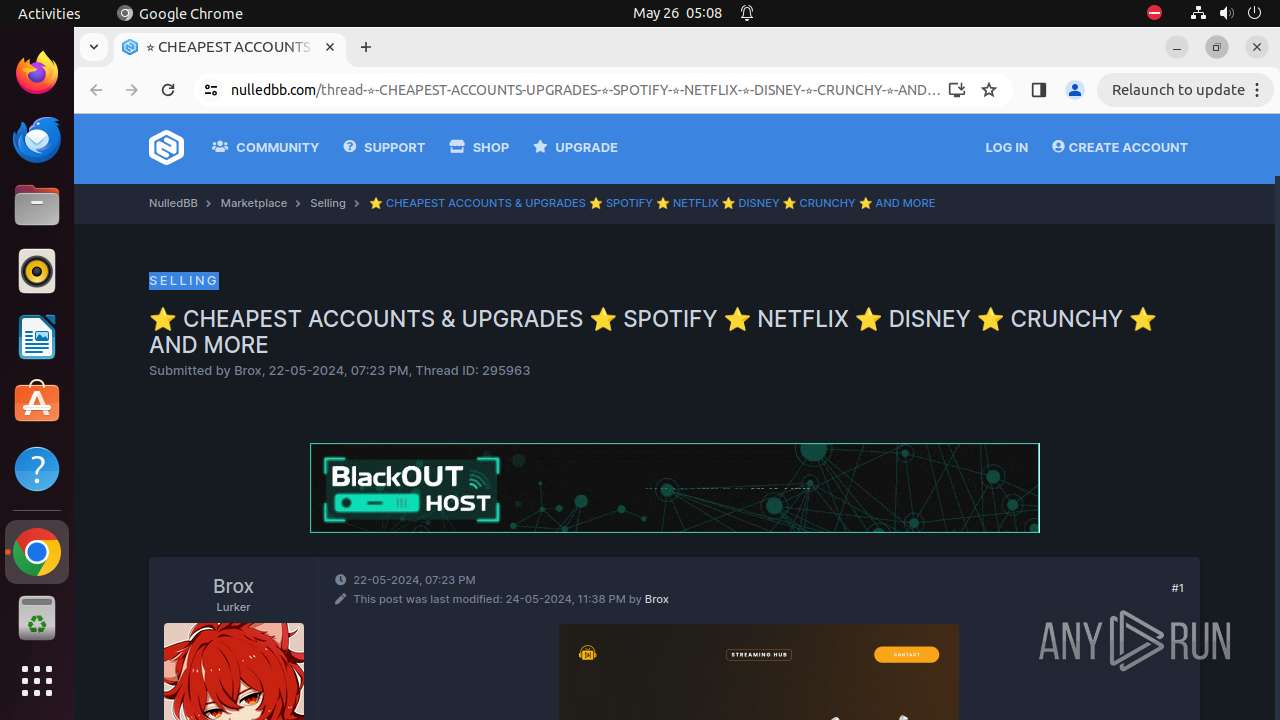Image resolution: width=1280 pixels, height=720 pixels.
Task: Open Firefox from the dock
Action: [x=37, y=73]
